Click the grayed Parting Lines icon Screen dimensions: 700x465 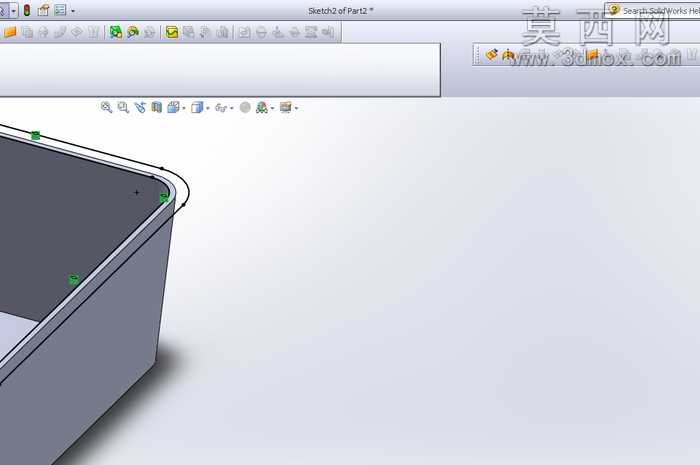coord(261,32)
